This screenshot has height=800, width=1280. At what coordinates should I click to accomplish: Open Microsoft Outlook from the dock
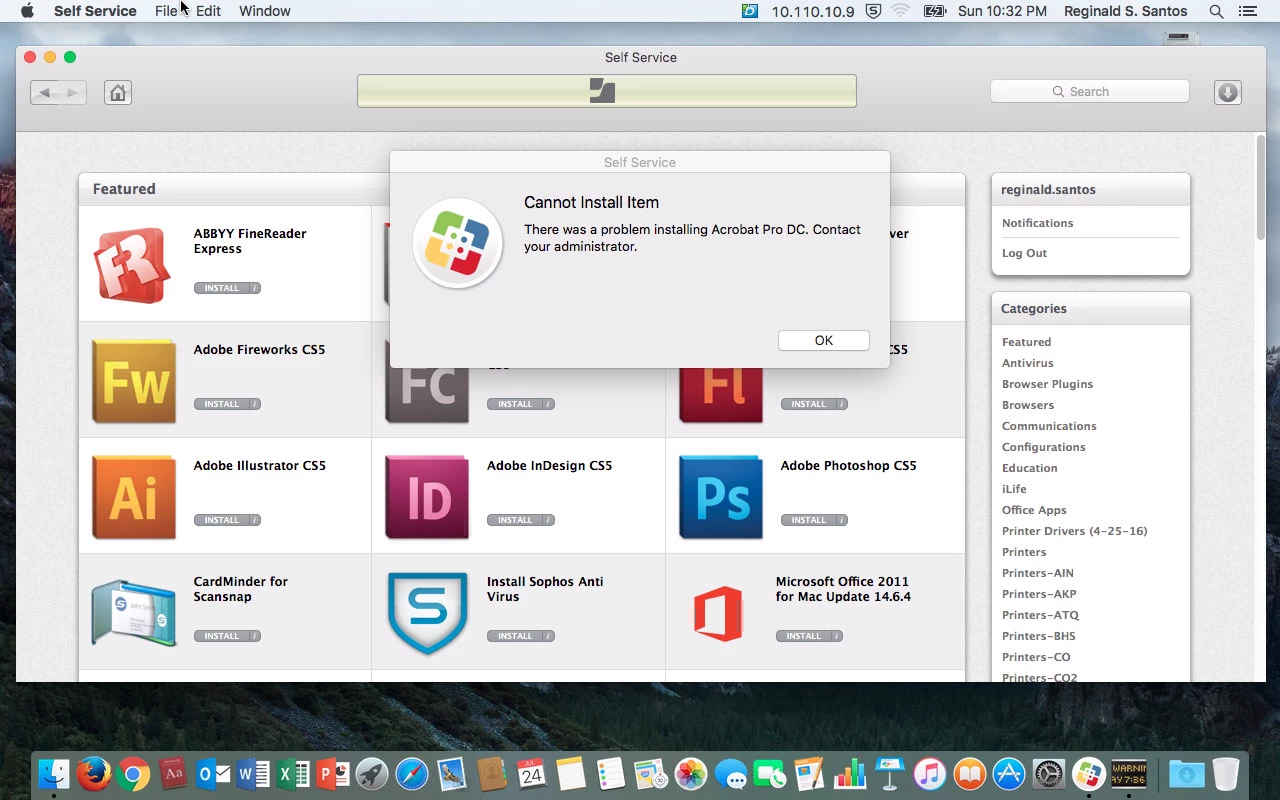point(213,773)
